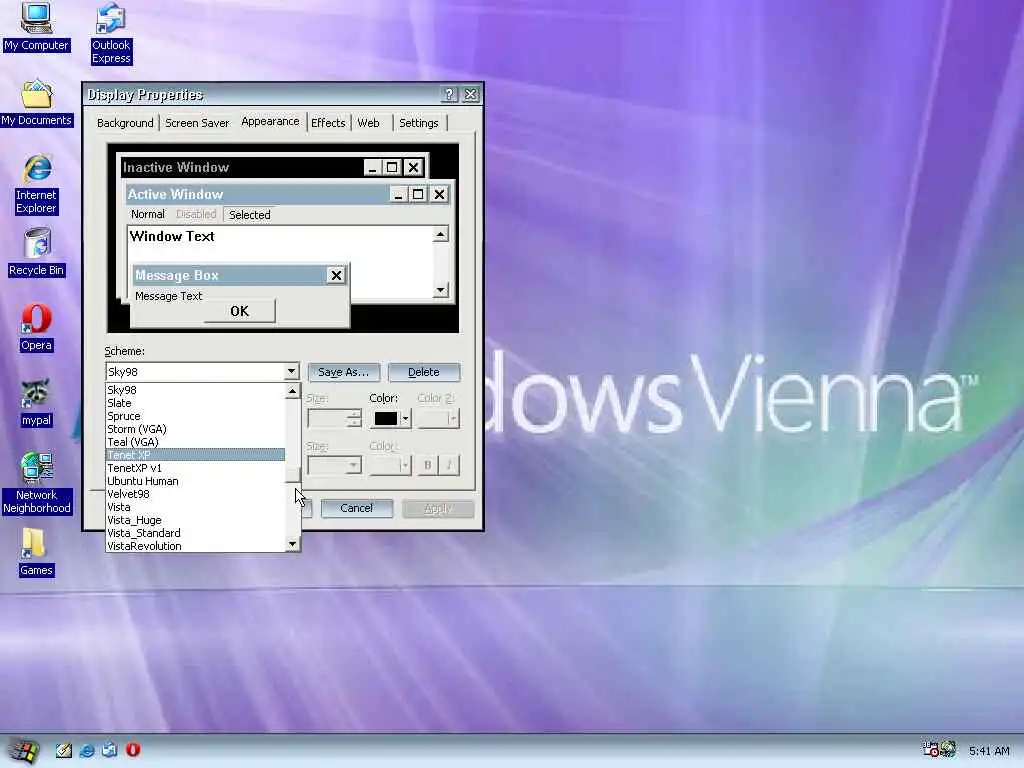Launch Opera from quick launch bar
1024x768 pixels.
(133, 750)
